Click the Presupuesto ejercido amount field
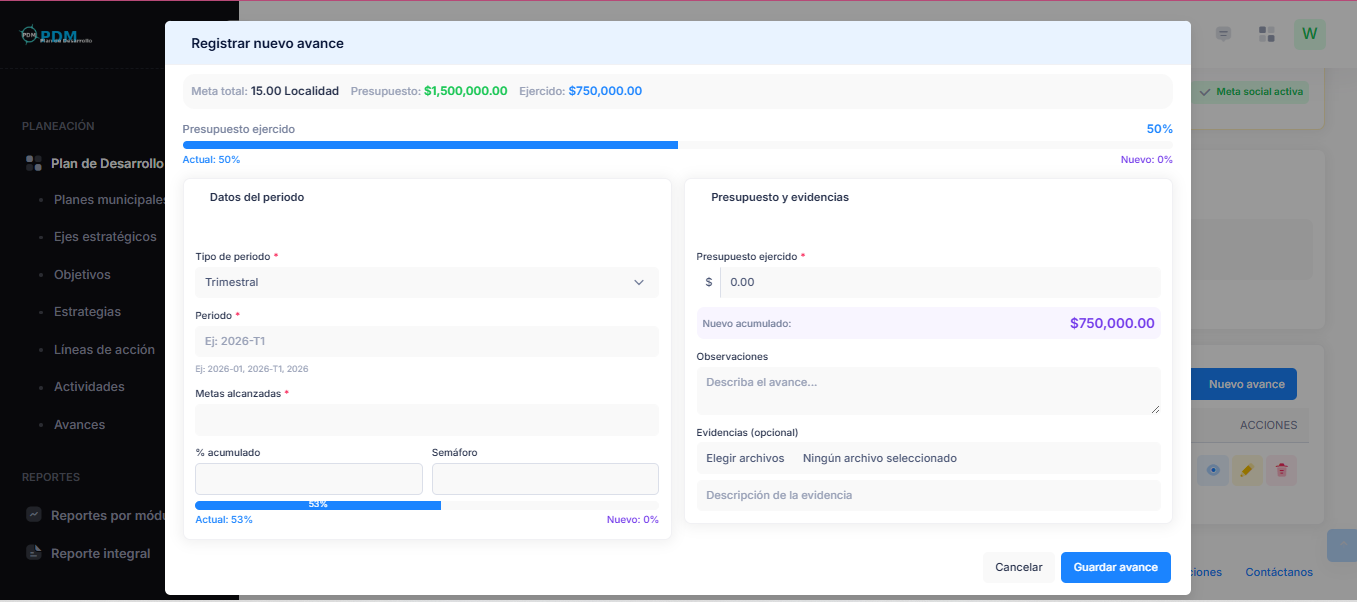Image resolution: width=1357 pixels, height=602 pixels. point(940,282)
